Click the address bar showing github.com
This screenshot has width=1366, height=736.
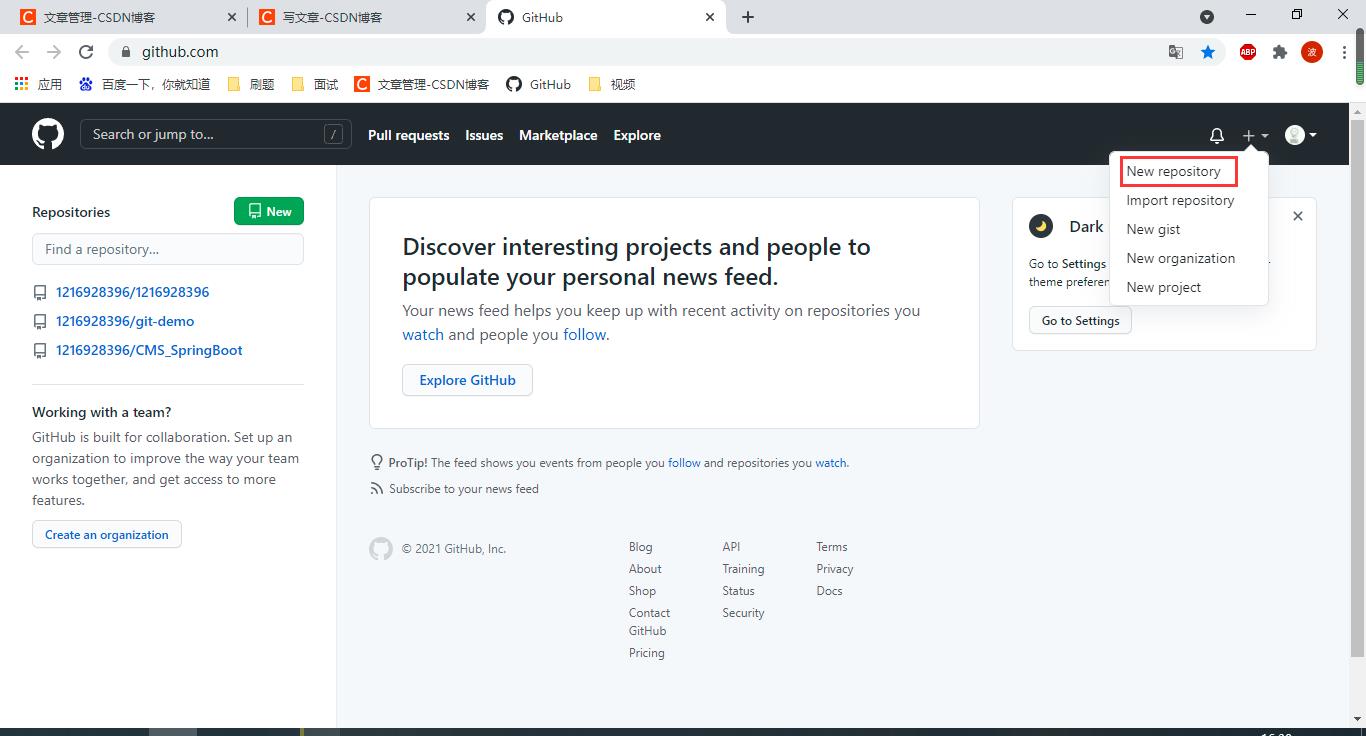pyautogui.click(x=640, y=52)
